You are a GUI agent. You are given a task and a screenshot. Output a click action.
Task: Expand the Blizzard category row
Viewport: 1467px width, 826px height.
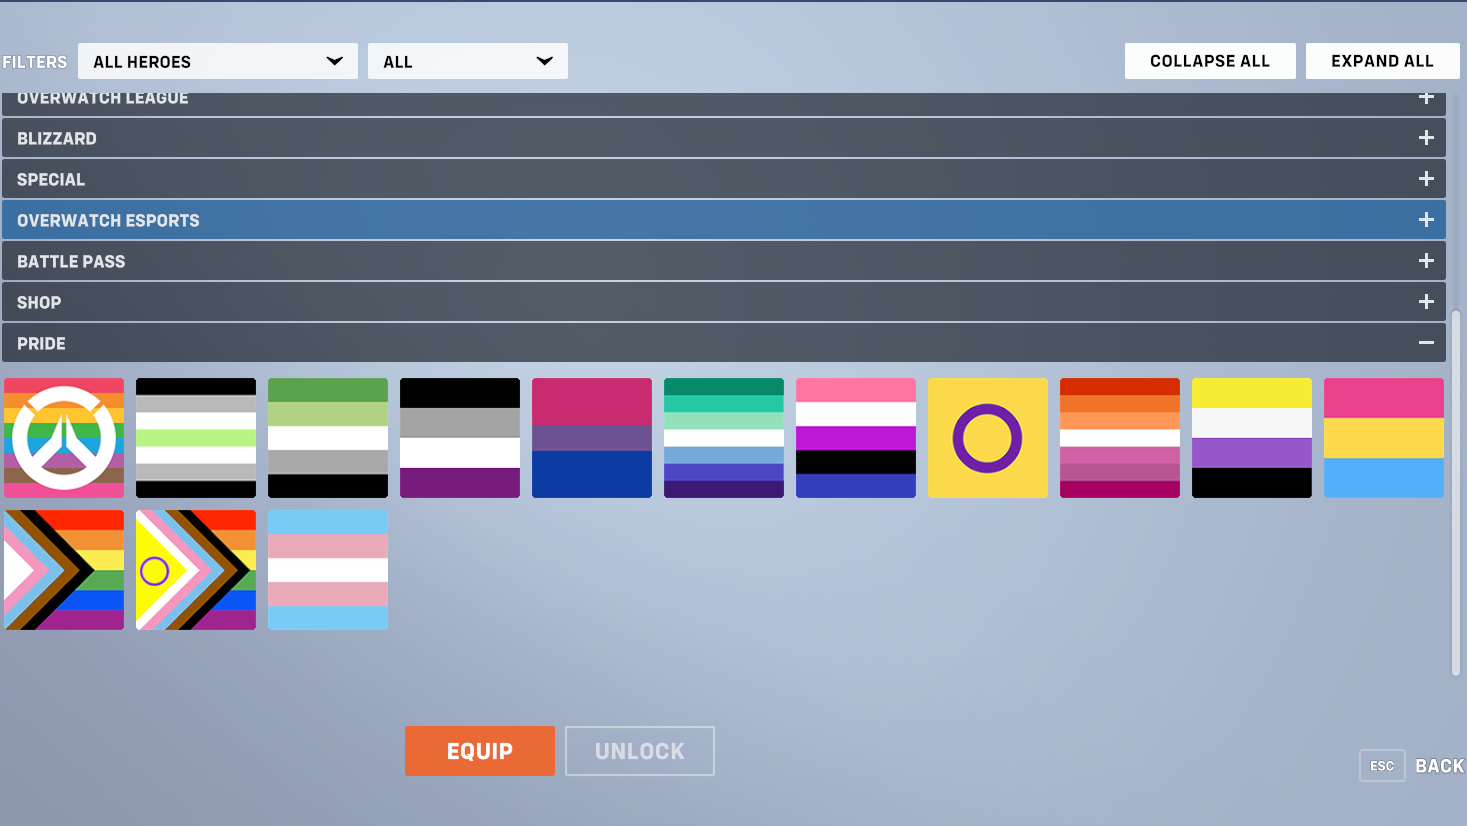(x=724, y=138)
